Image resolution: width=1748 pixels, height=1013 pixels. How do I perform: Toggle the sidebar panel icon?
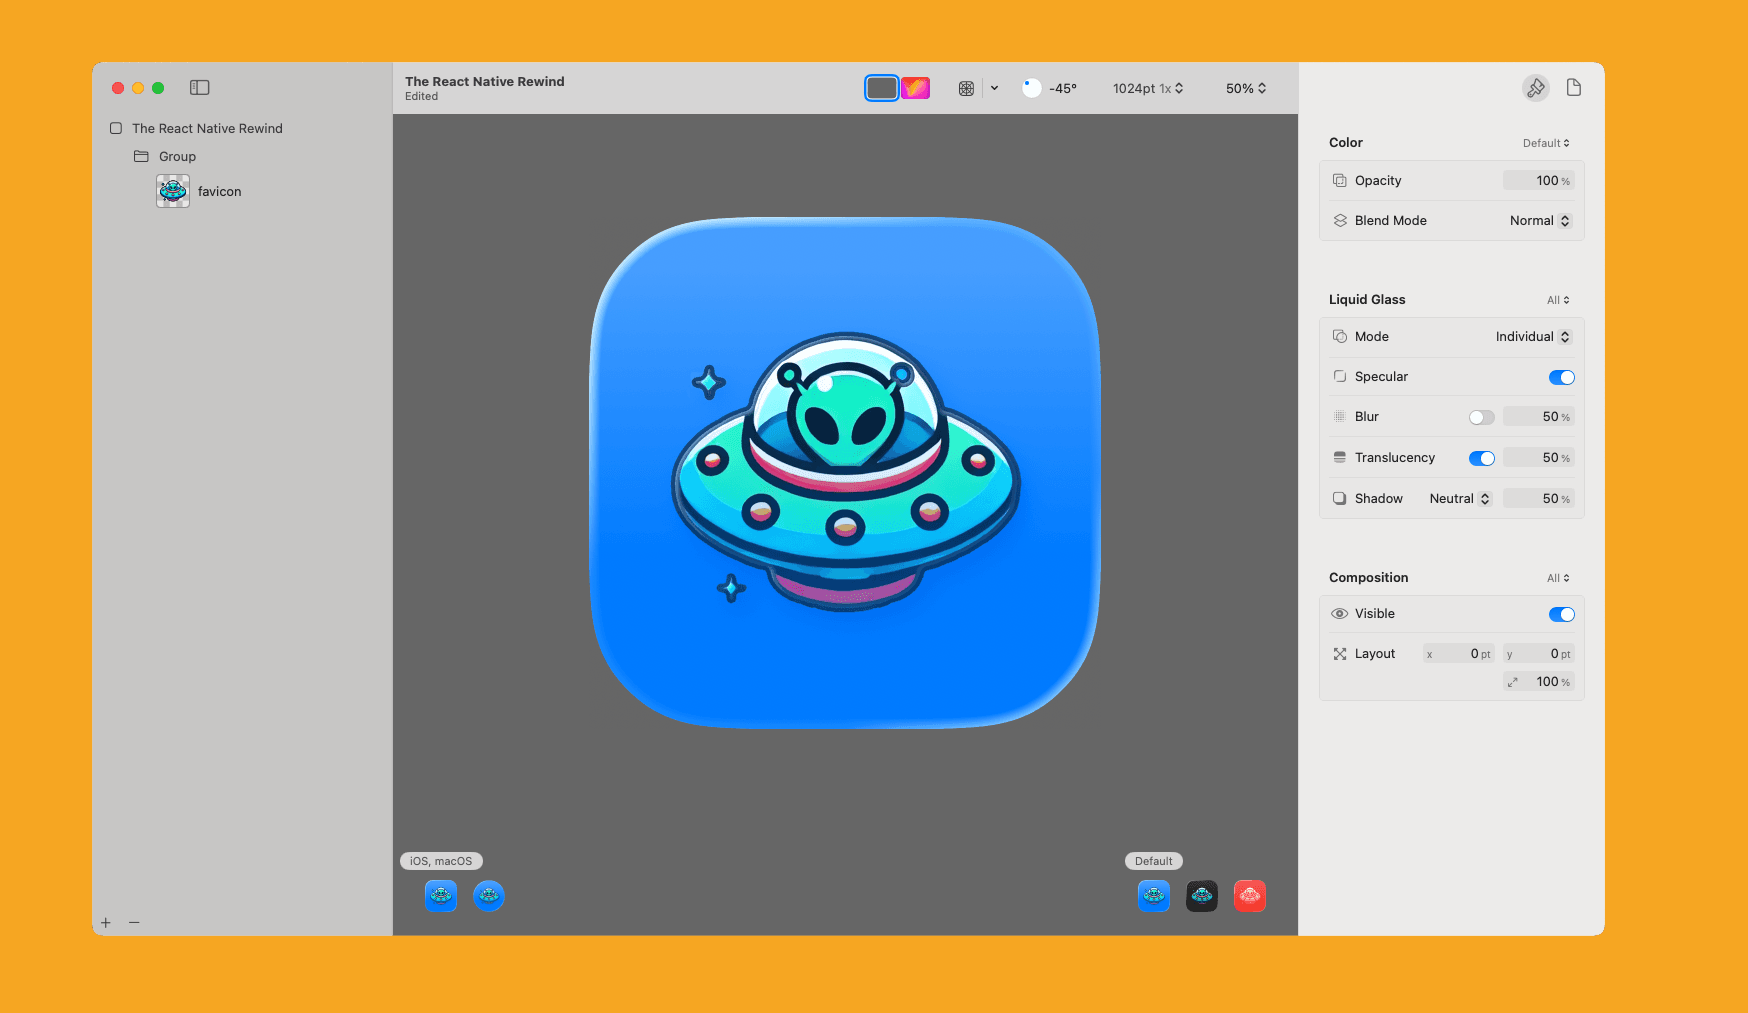(200, 88)
